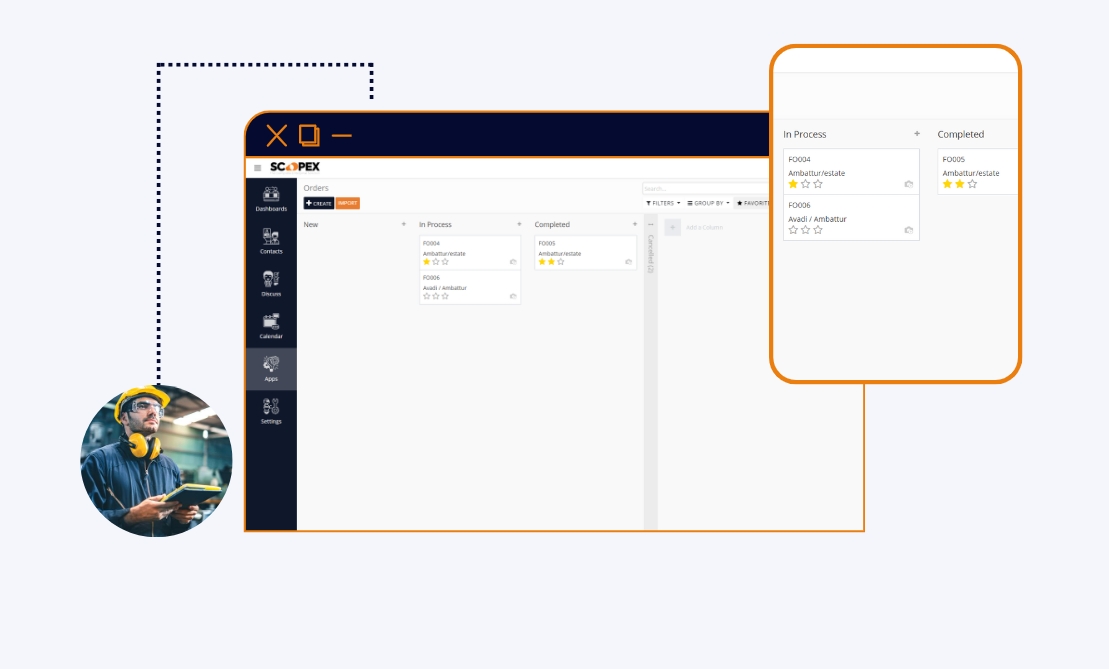The height and width of the screenshot is (669, 1109).
Task: Open Contacts in the sidebar
Action: [271, 241]
